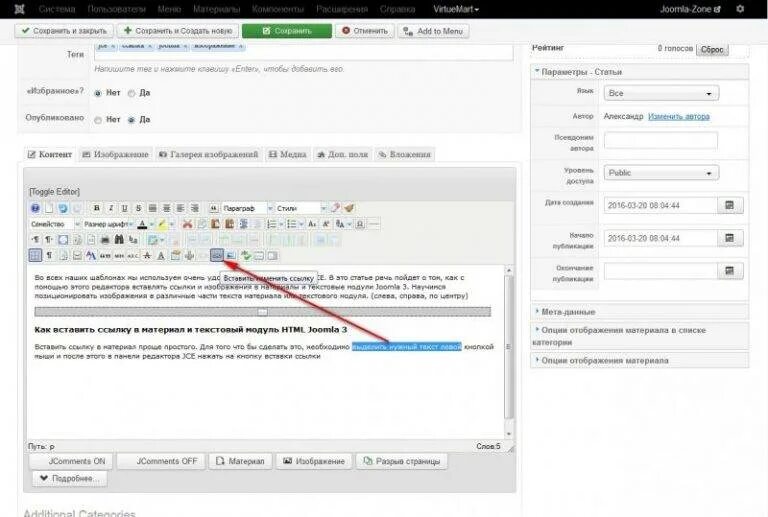This screenshot has height=517, width=768.
Task: Open the JCE editor help icon
Action: pos(35,208)
